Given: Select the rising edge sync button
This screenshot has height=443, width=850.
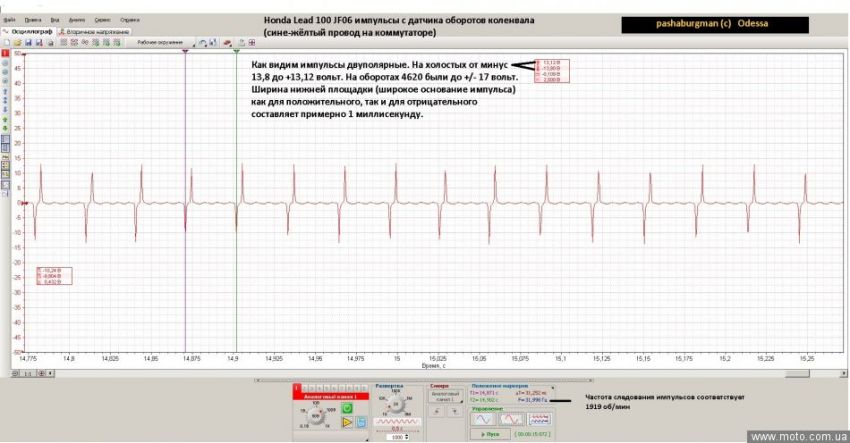Looking at the screenshot, I should coord(436,411).
